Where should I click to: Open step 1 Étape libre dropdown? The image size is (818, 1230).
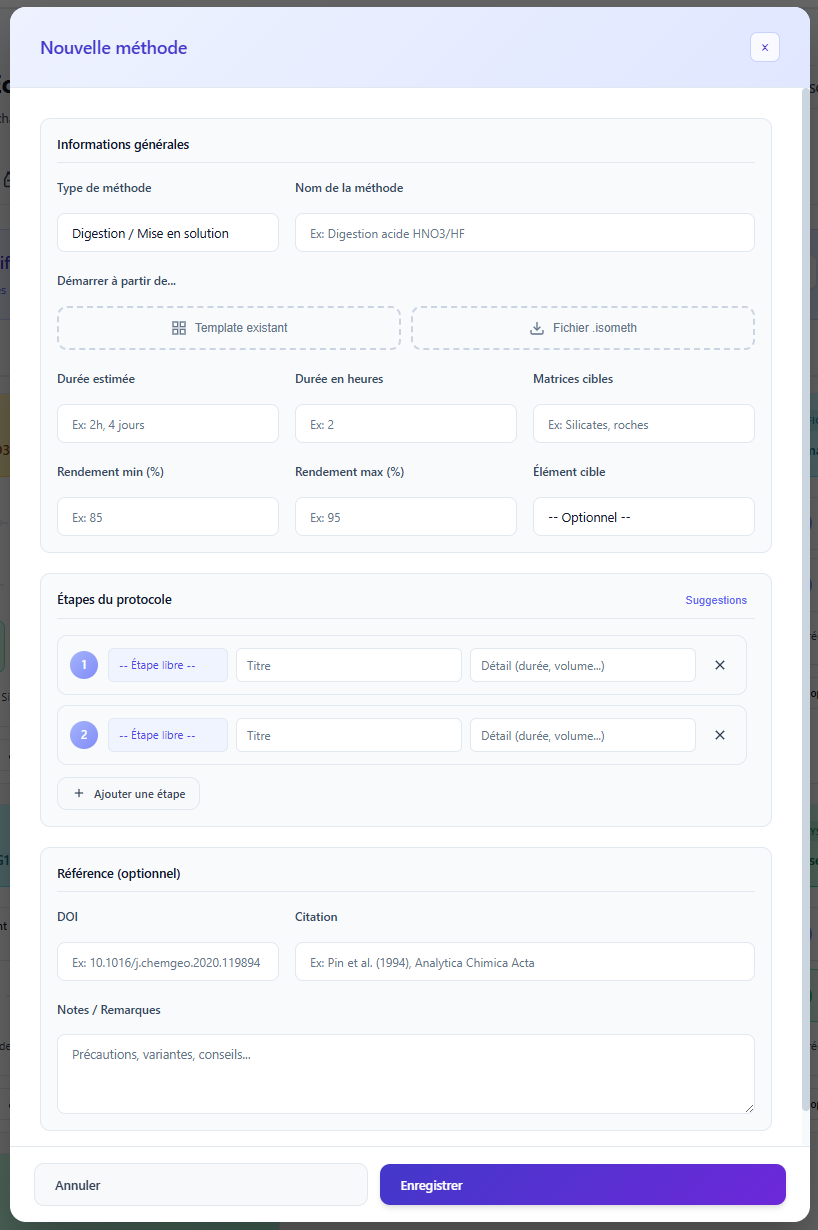click(168, 665)
